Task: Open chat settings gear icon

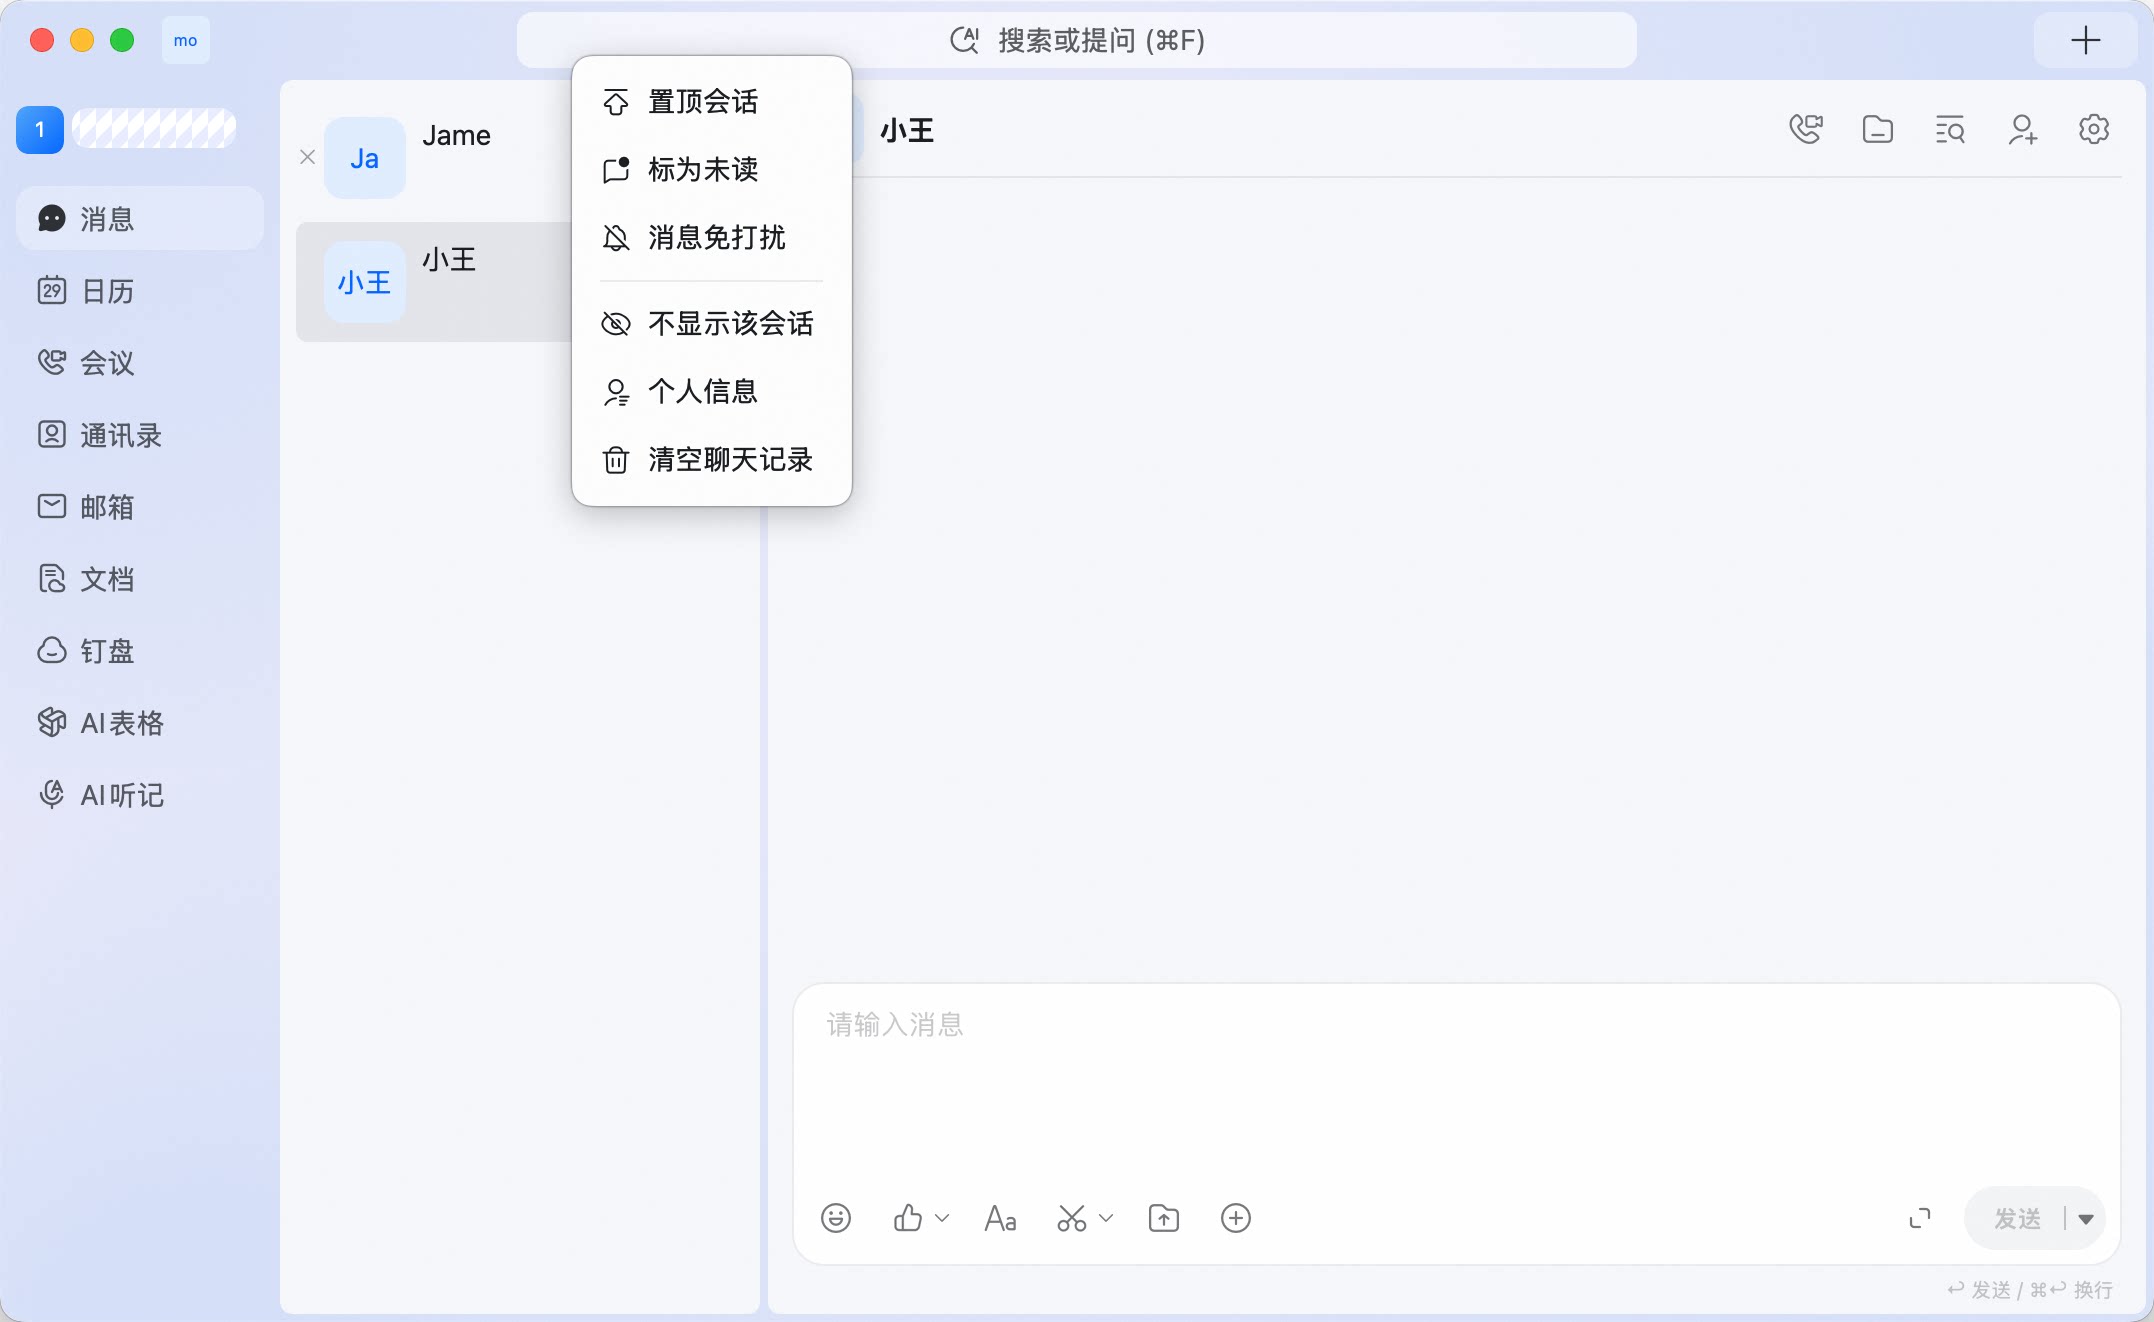Action: (x=2094, y=130)
